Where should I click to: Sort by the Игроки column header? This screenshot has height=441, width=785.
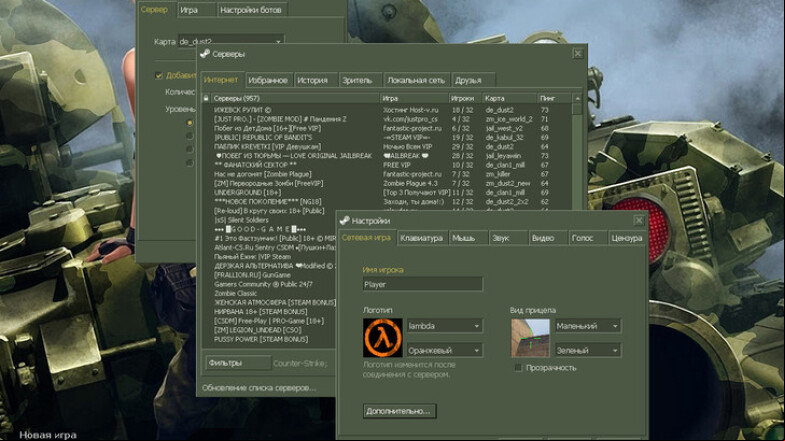click(465, 98)
